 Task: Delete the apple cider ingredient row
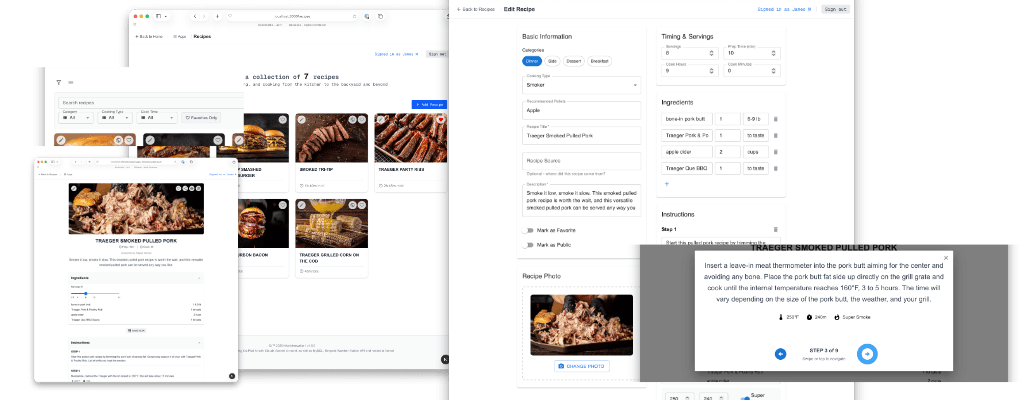click(x=776, y=152)
